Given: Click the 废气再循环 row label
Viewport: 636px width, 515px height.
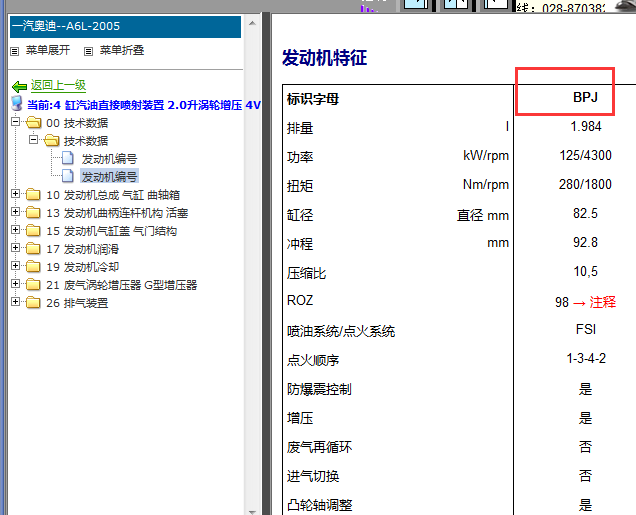Looking at the screenshot, I should (319, 447).
